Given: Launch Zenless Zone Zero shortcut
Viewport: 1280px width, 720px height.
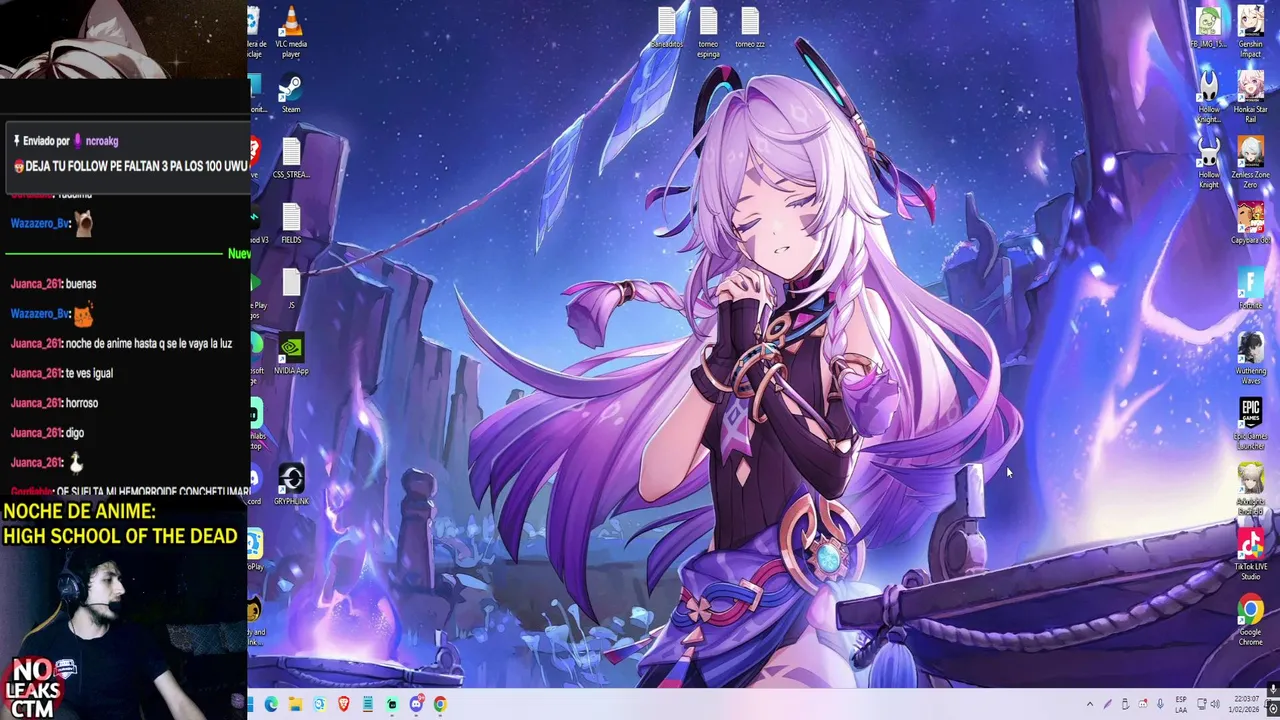Looking at the screenshot, I should click(1251, 162).
